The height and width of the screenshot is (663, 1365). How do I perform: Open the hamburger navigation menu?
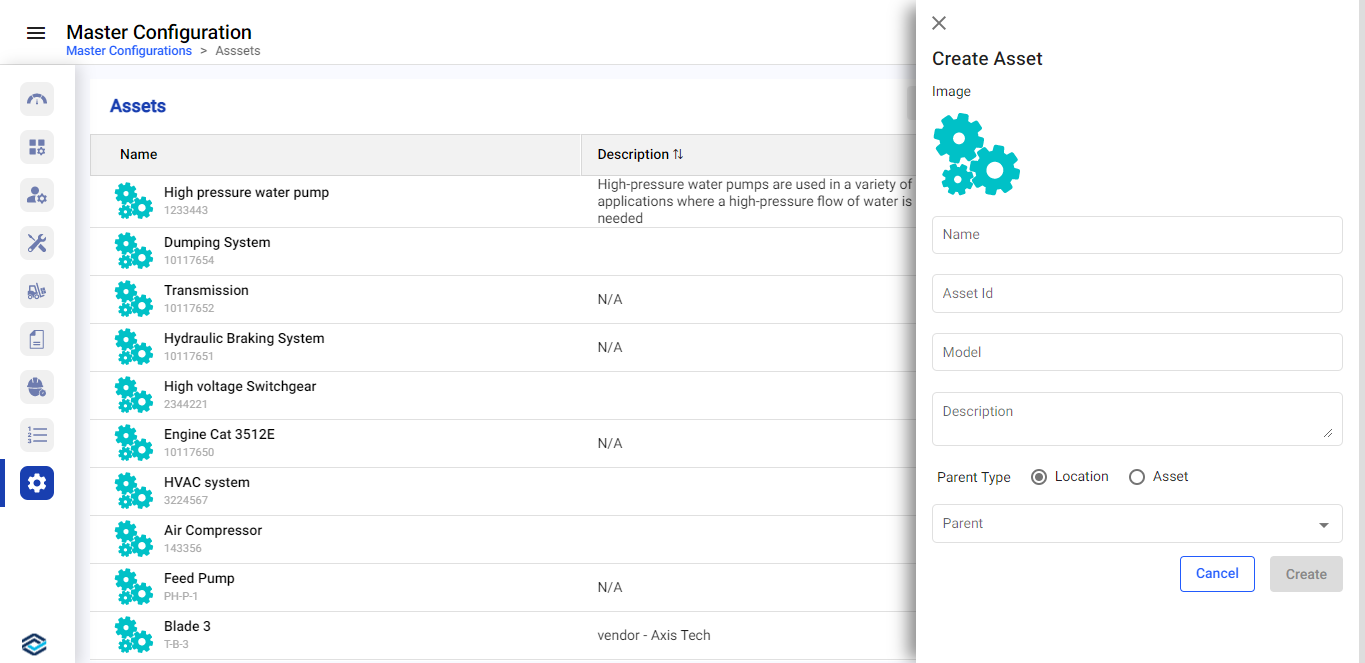pos(36,33)
